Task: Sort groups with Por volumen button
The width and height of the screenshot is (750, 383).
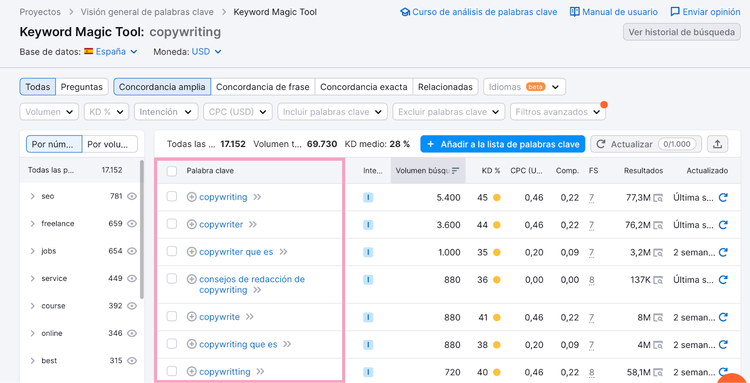Action: (110, 144)
